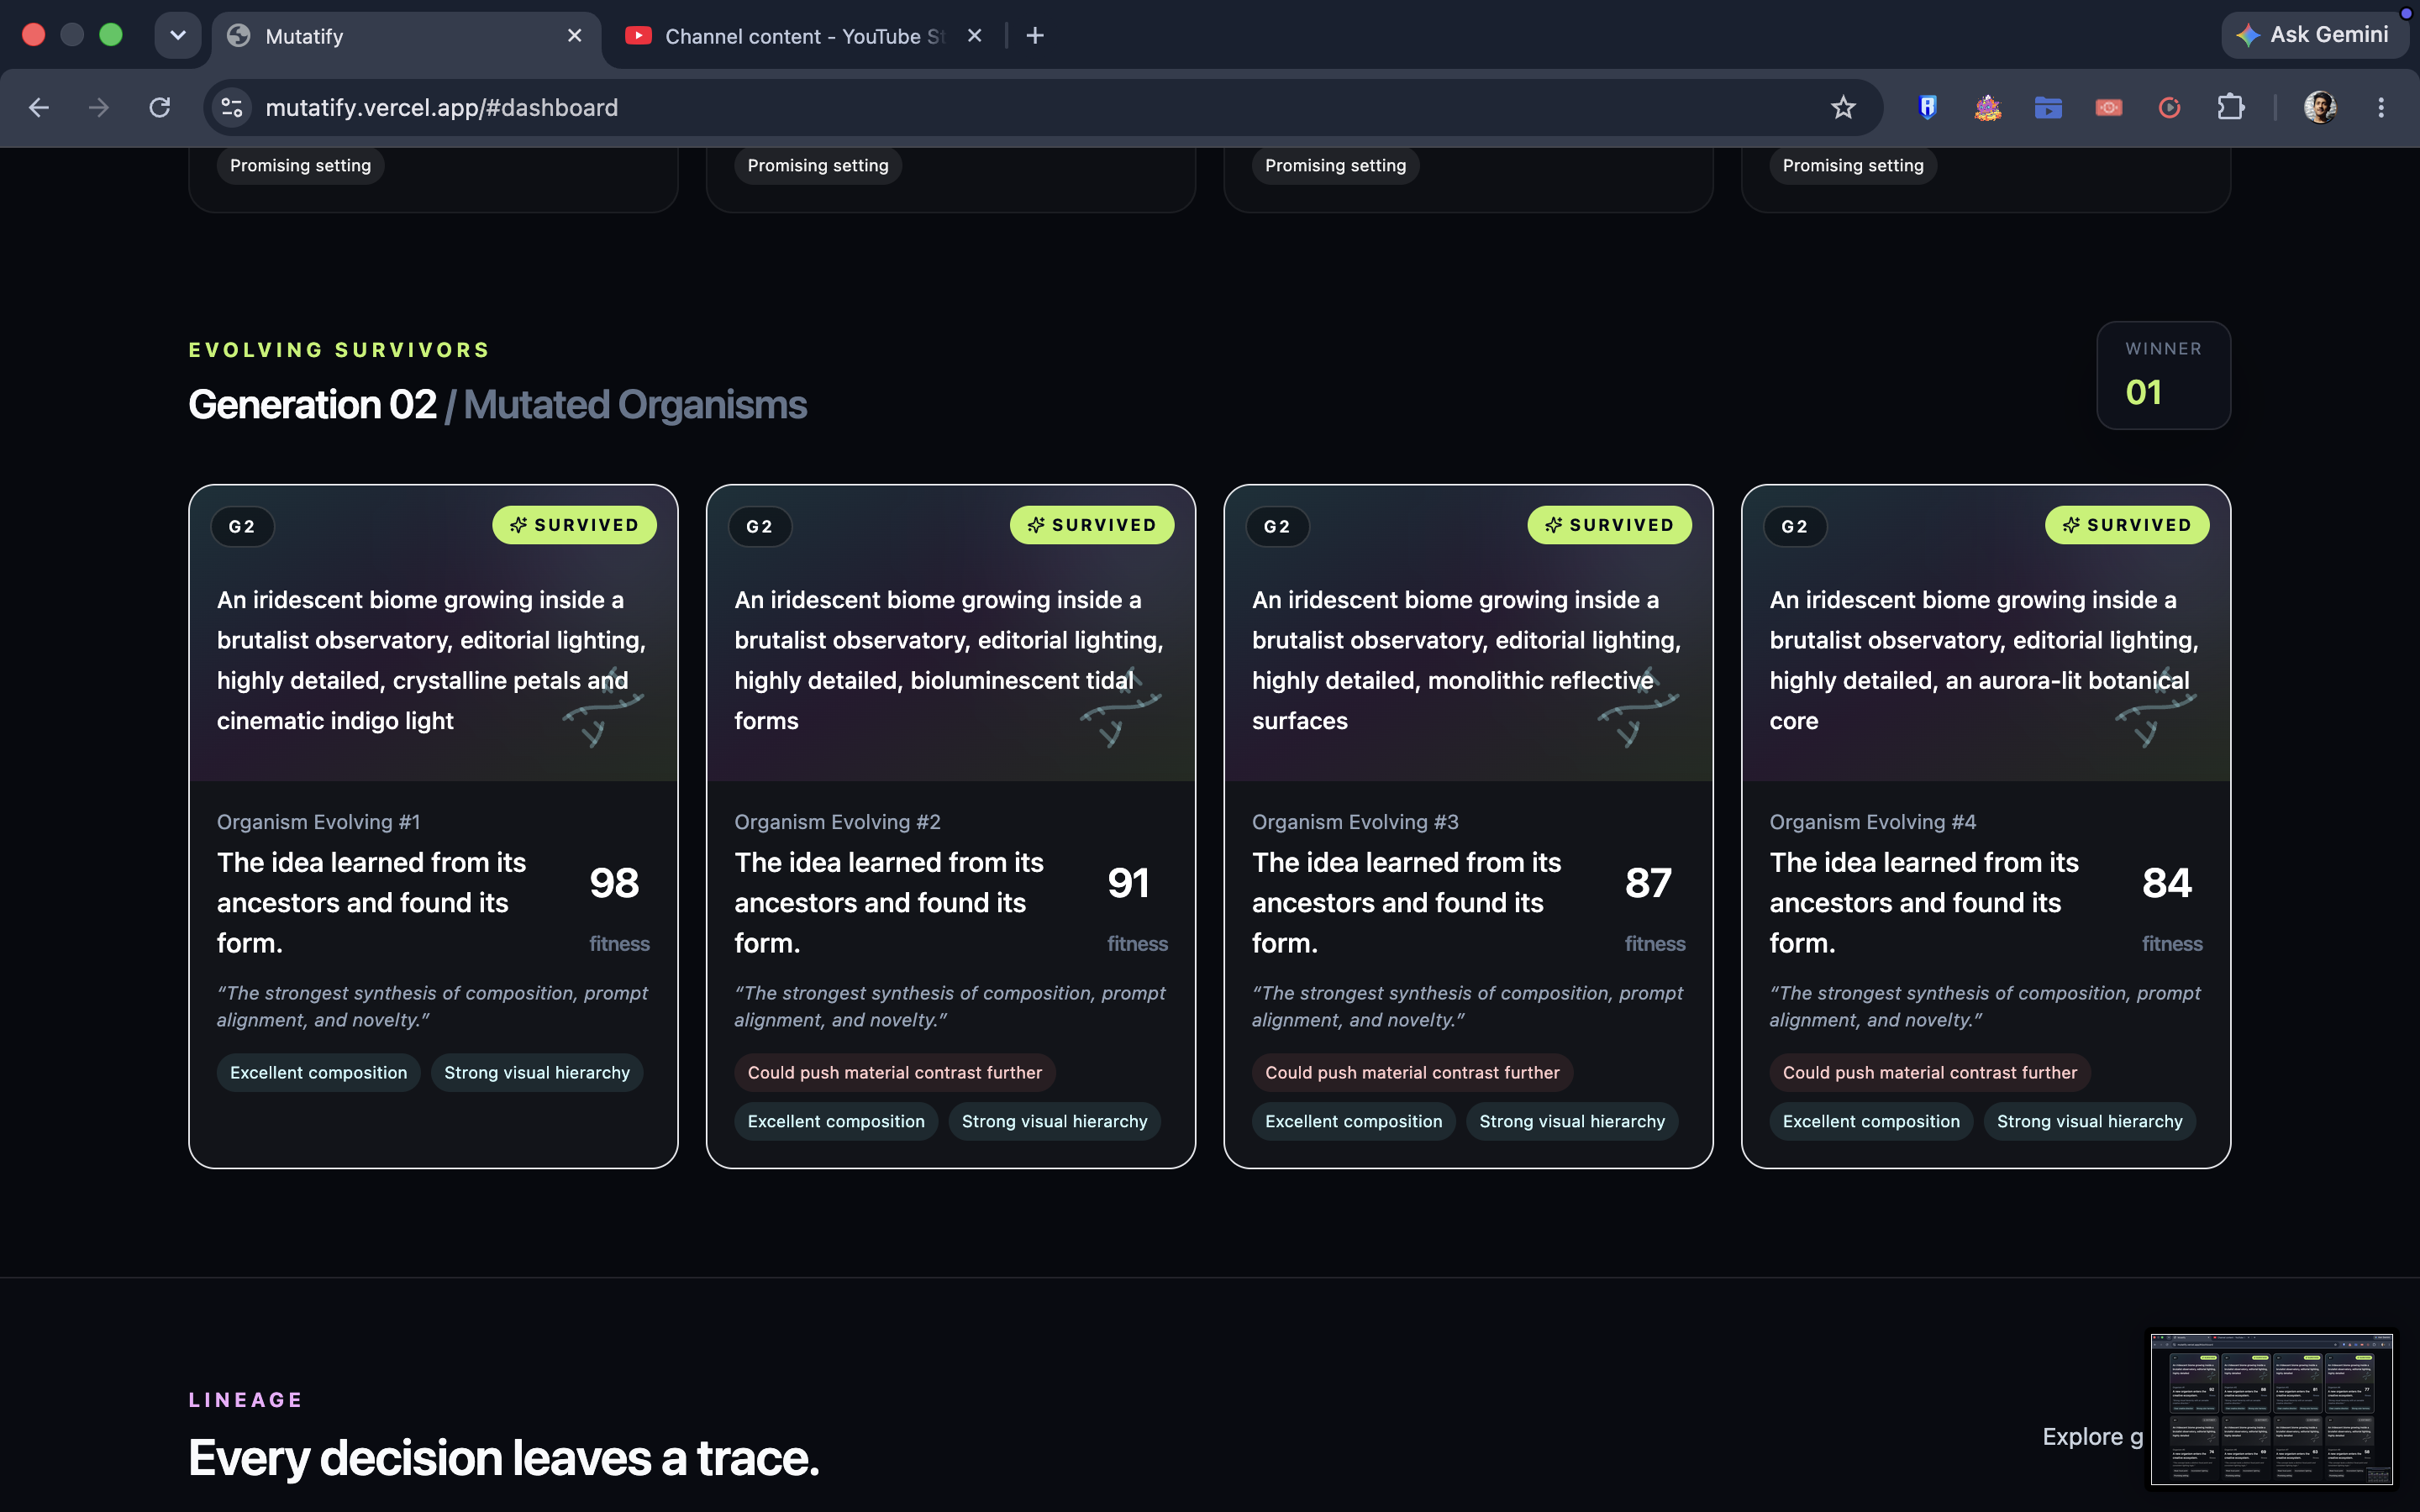Click G2 tag on the monolithic reflective card

click(x=1277, y=527)
